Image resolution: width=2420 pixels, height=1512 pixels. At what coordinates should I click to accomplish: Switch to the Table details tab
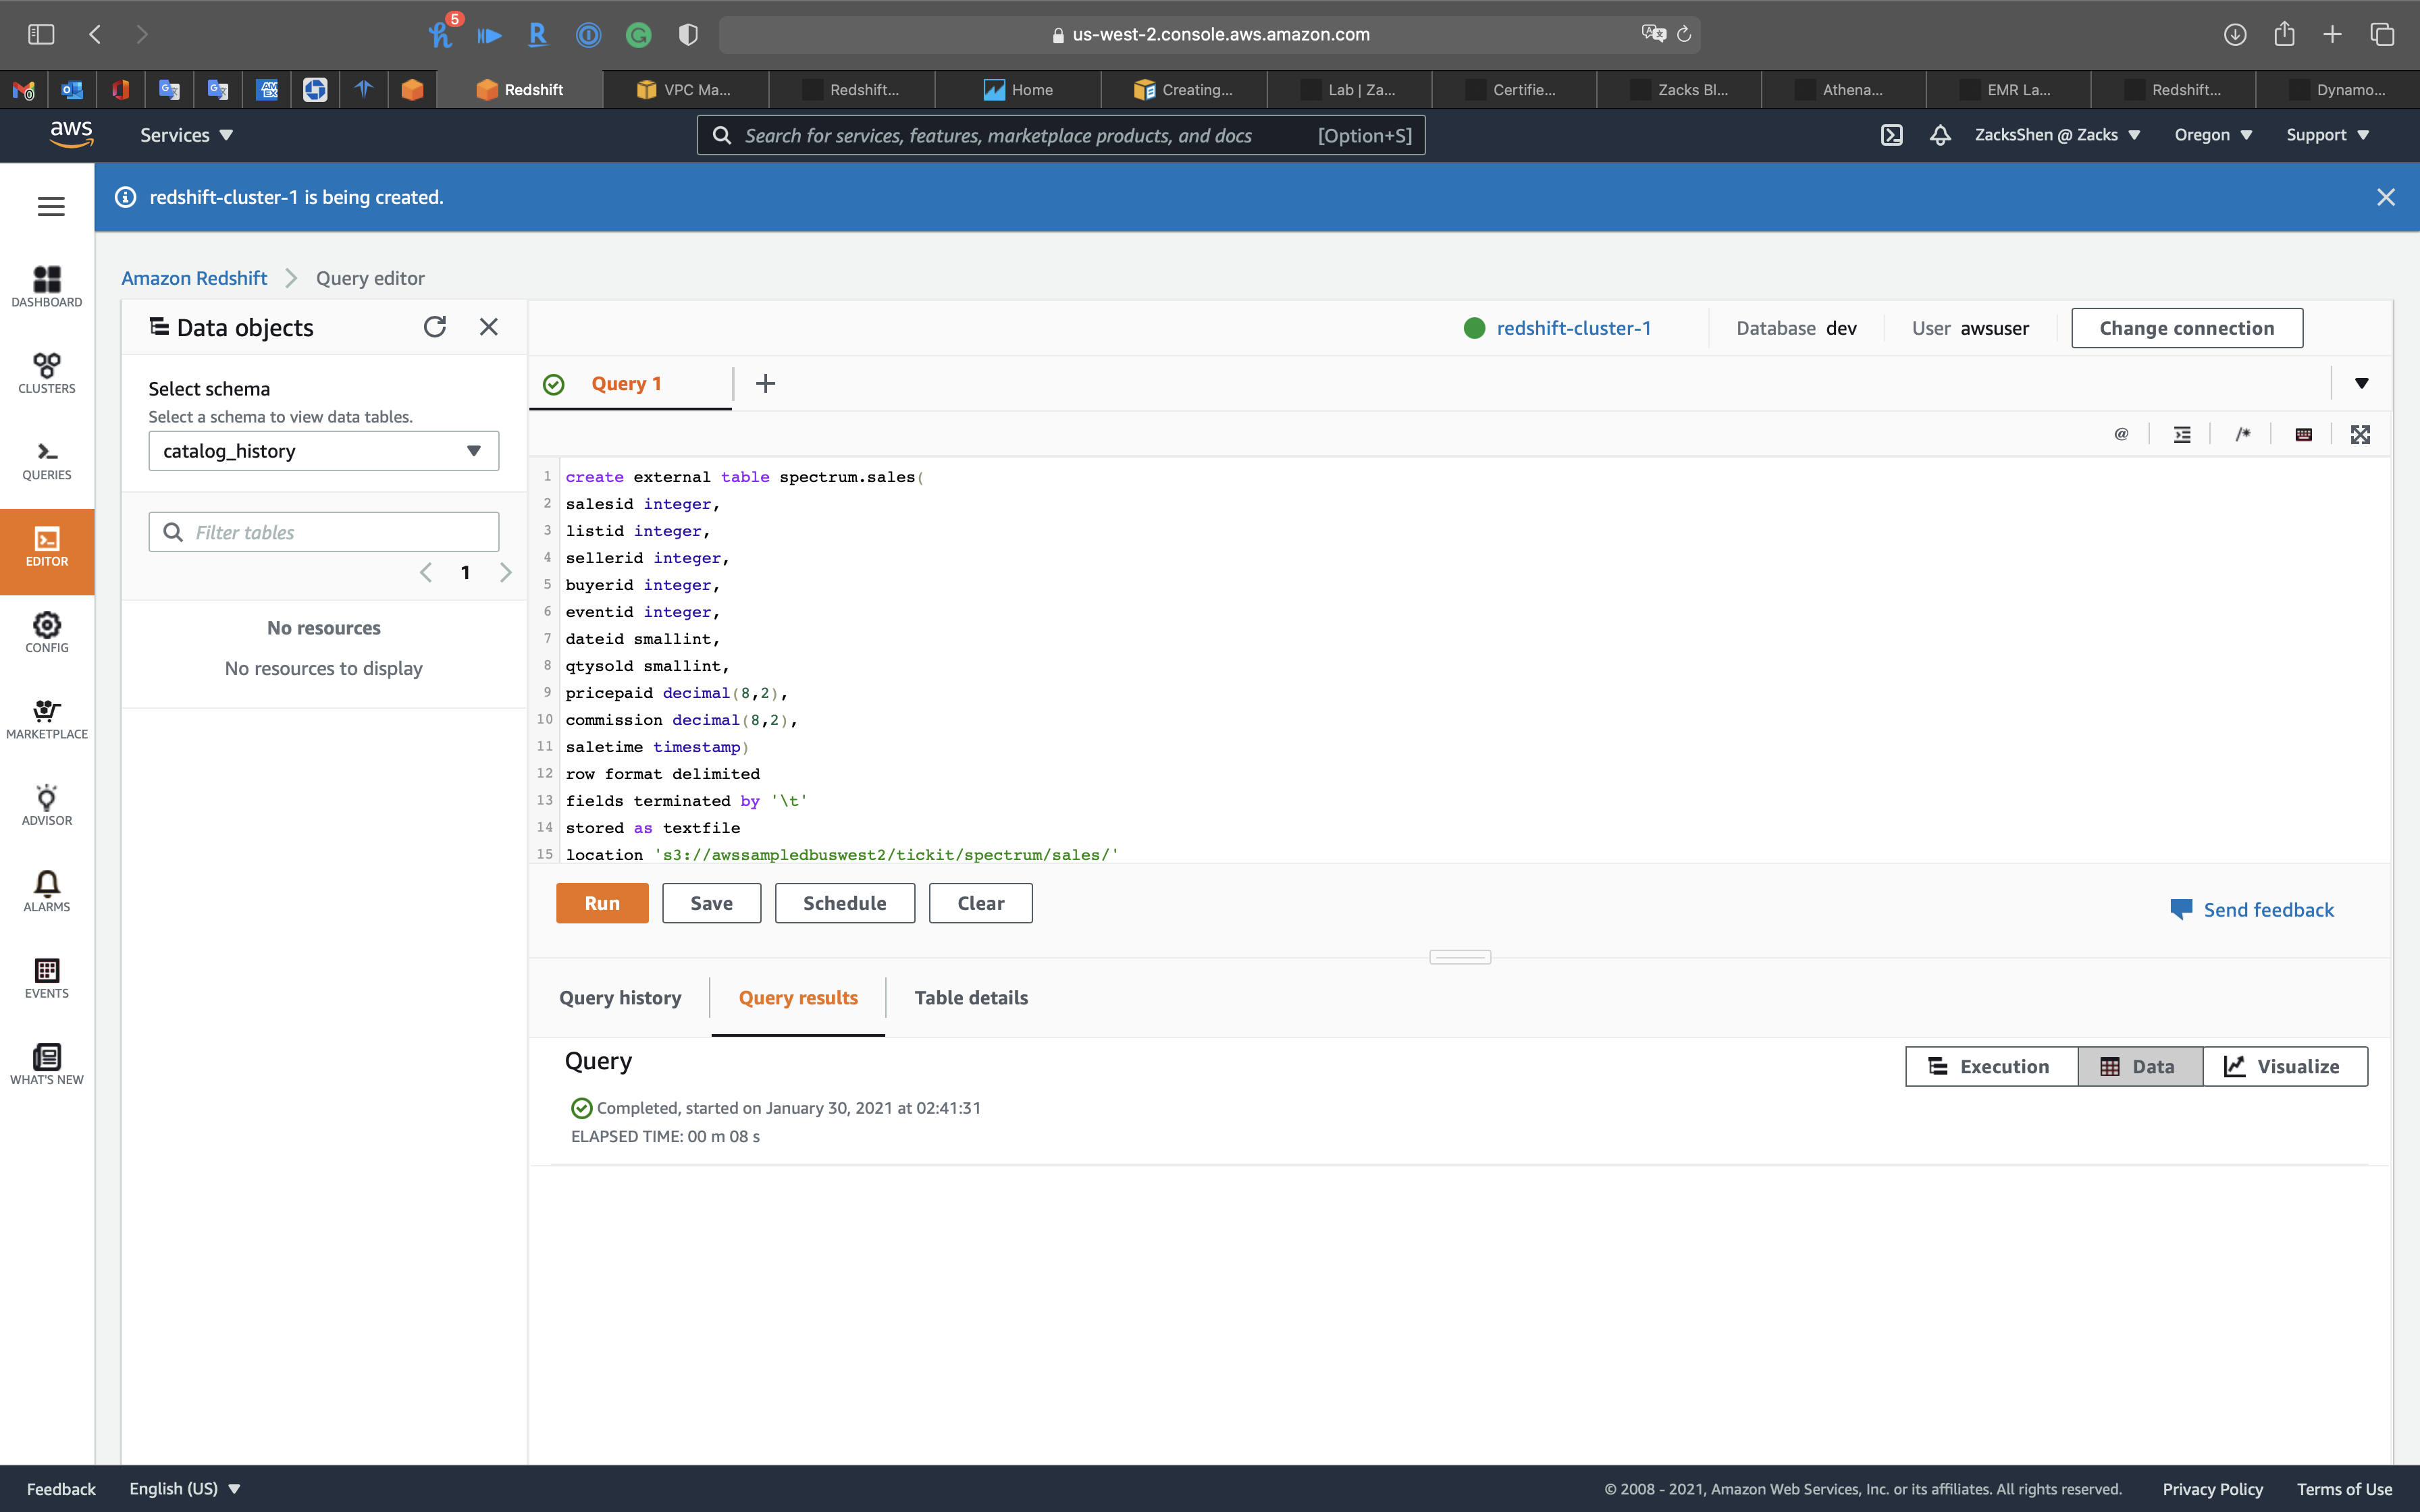(x=970, y=997)
